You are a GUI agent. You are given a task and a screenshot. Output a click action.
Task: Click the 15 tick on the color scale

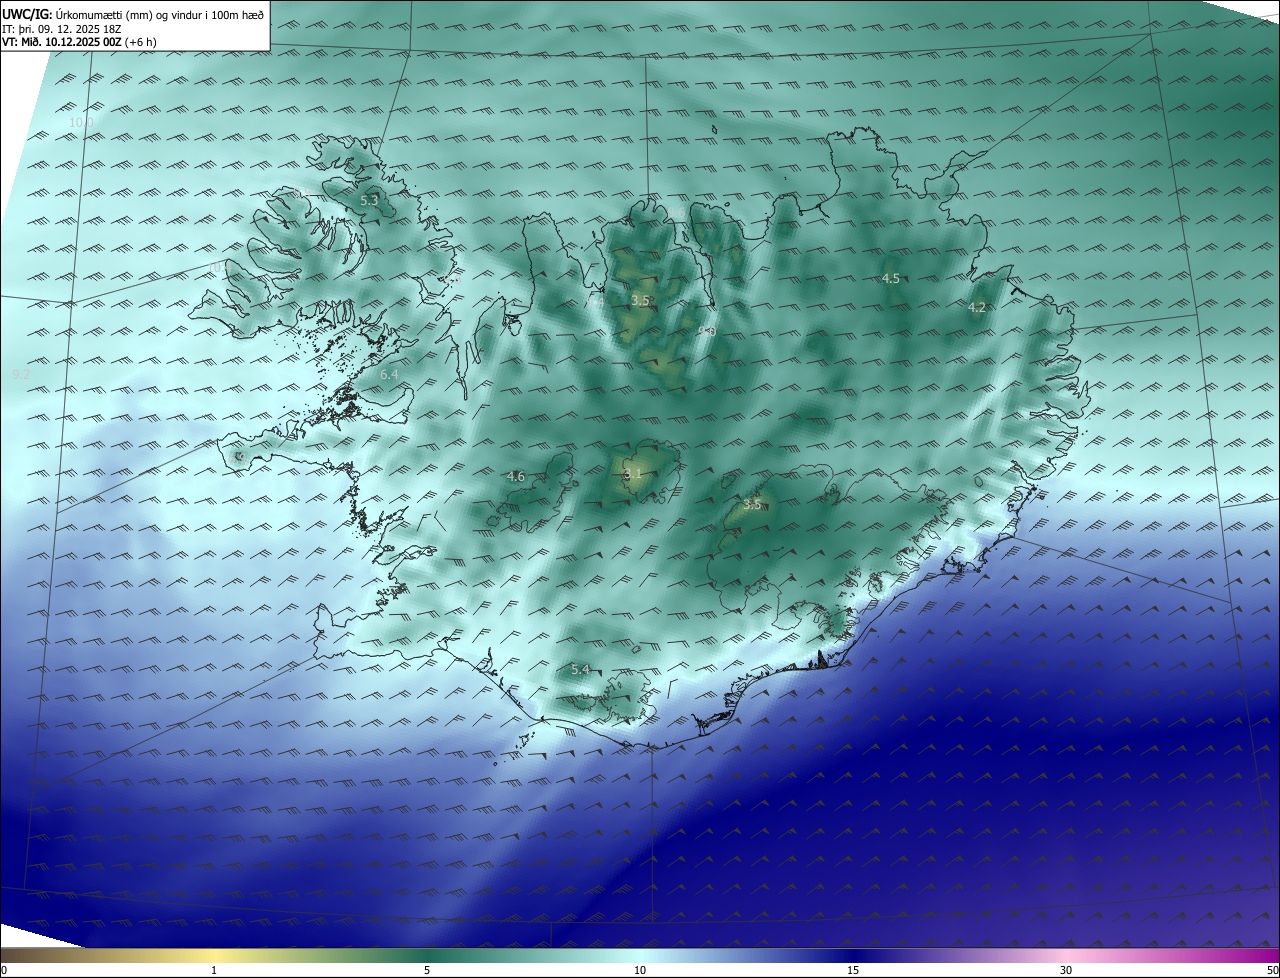(x=853, y=970)
